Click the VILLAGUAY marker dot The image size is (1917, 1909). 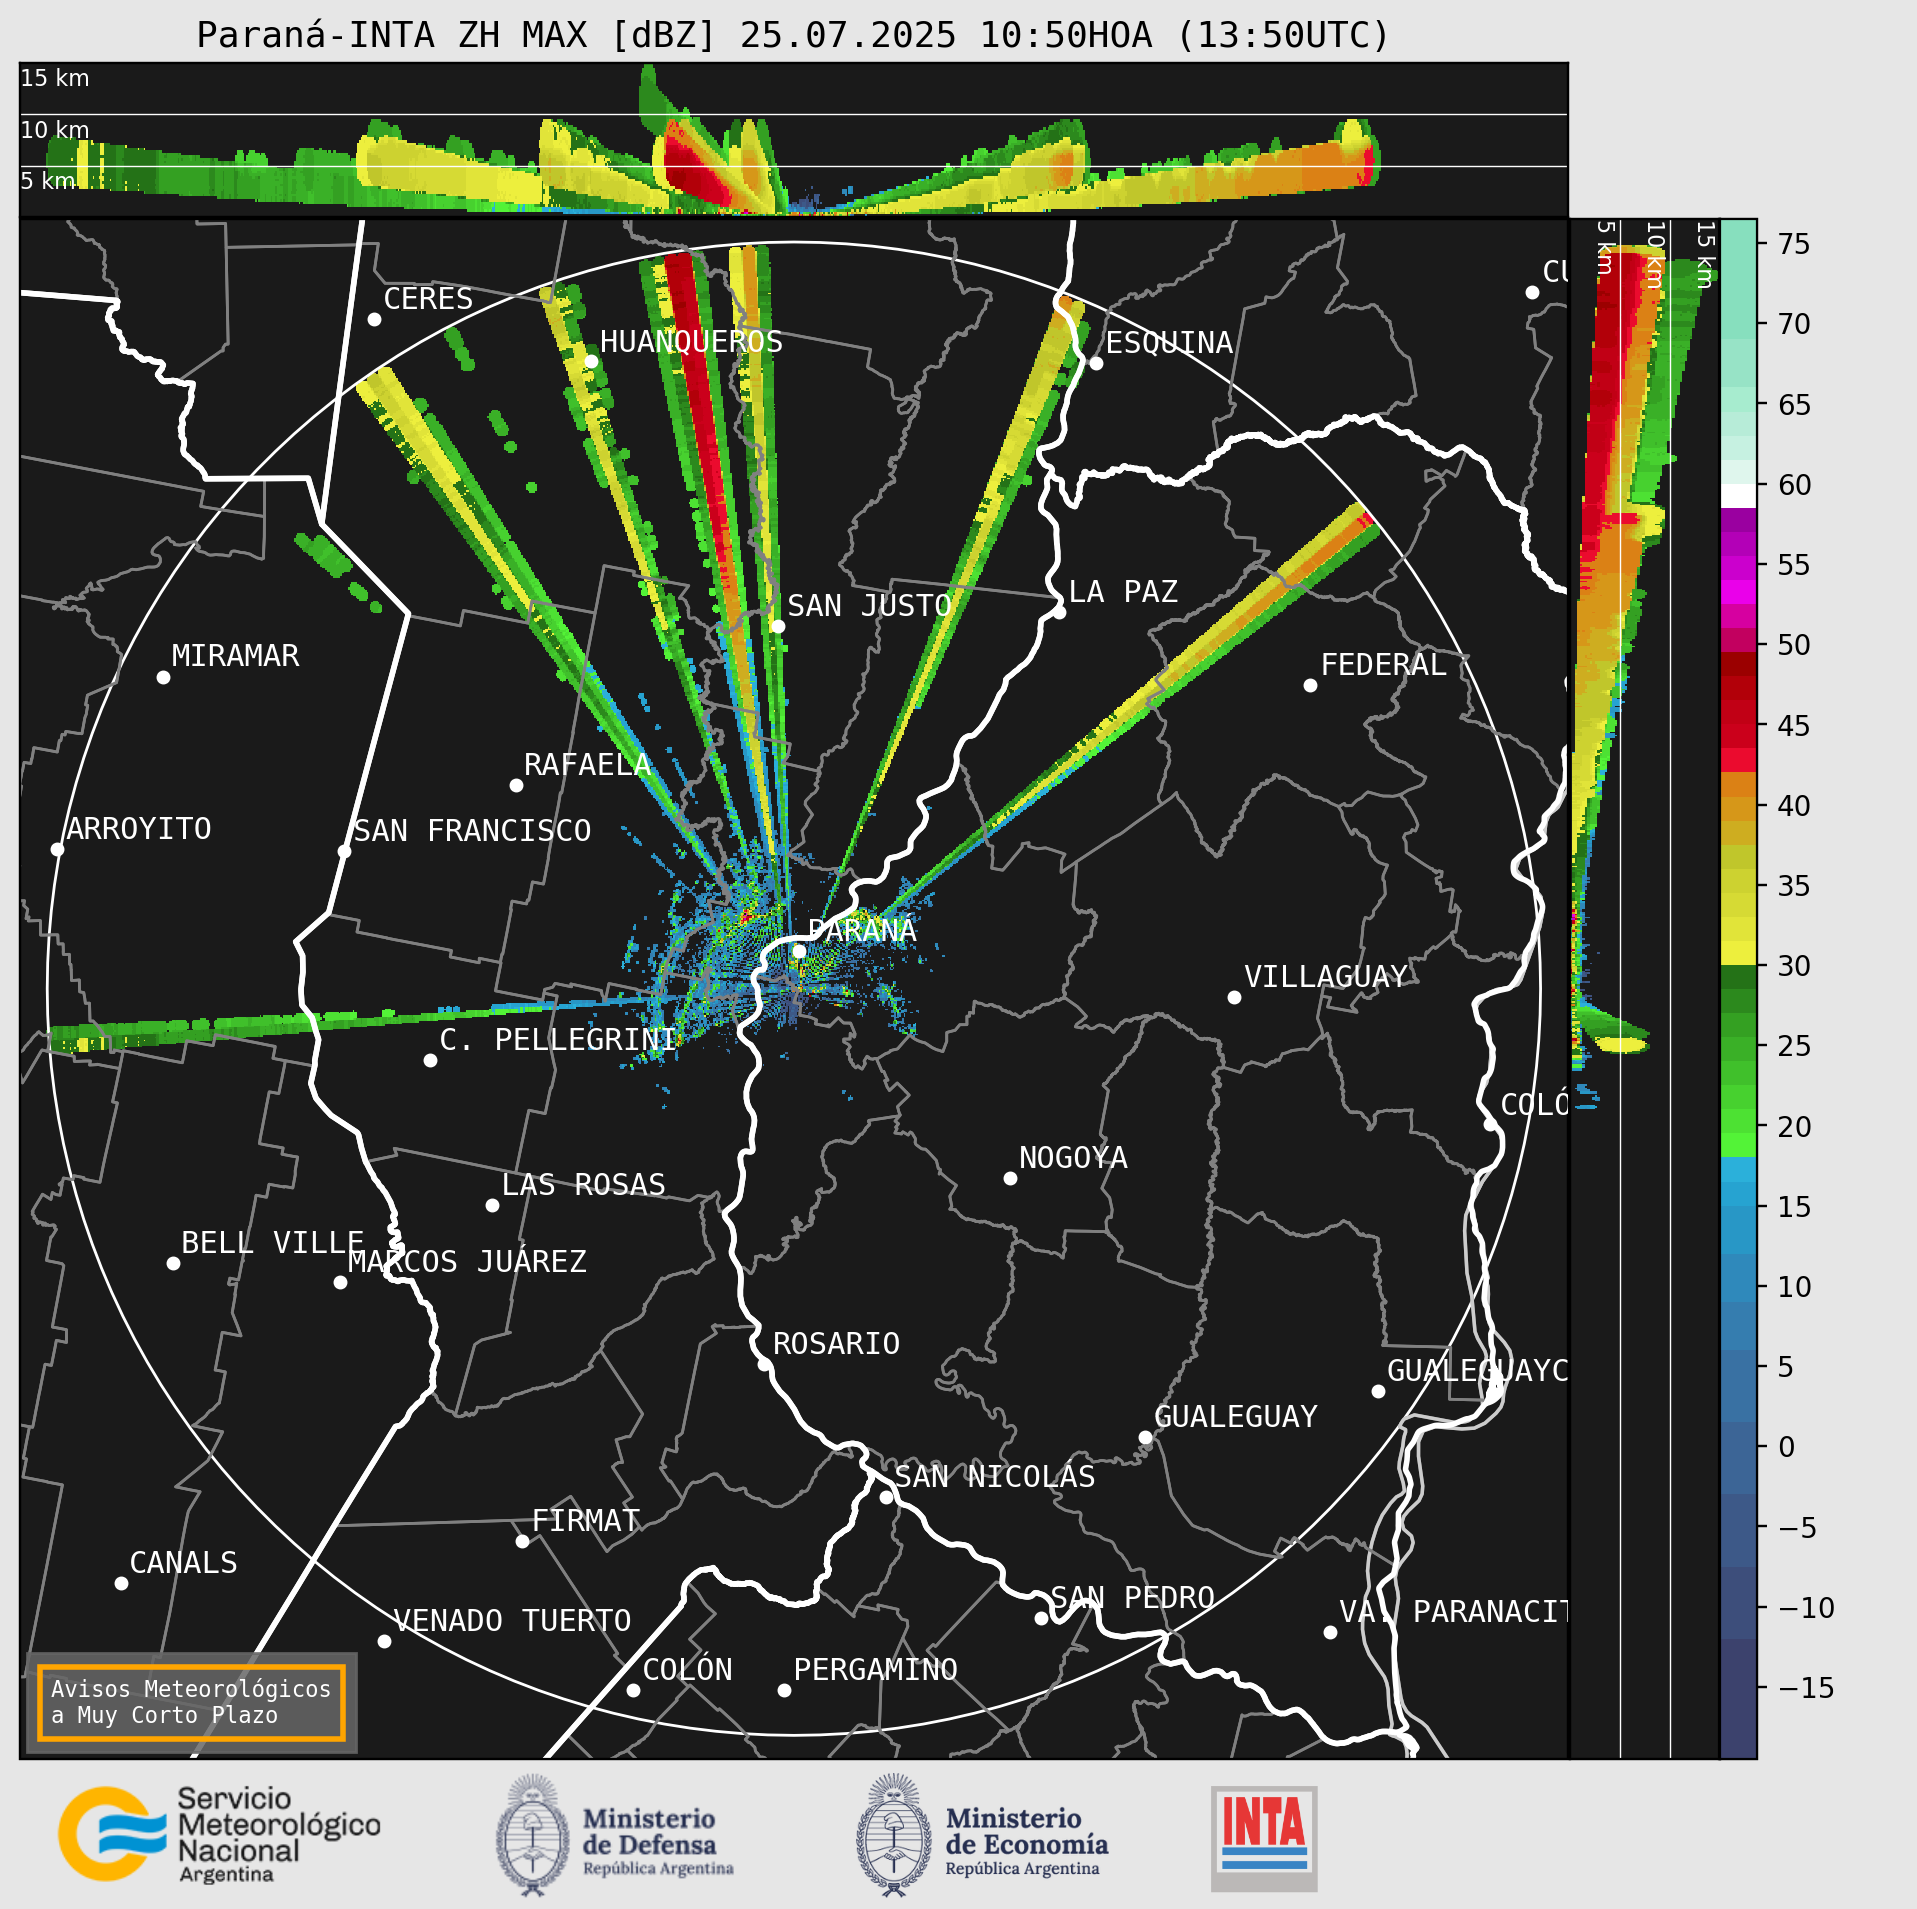tap(1234, 997)
